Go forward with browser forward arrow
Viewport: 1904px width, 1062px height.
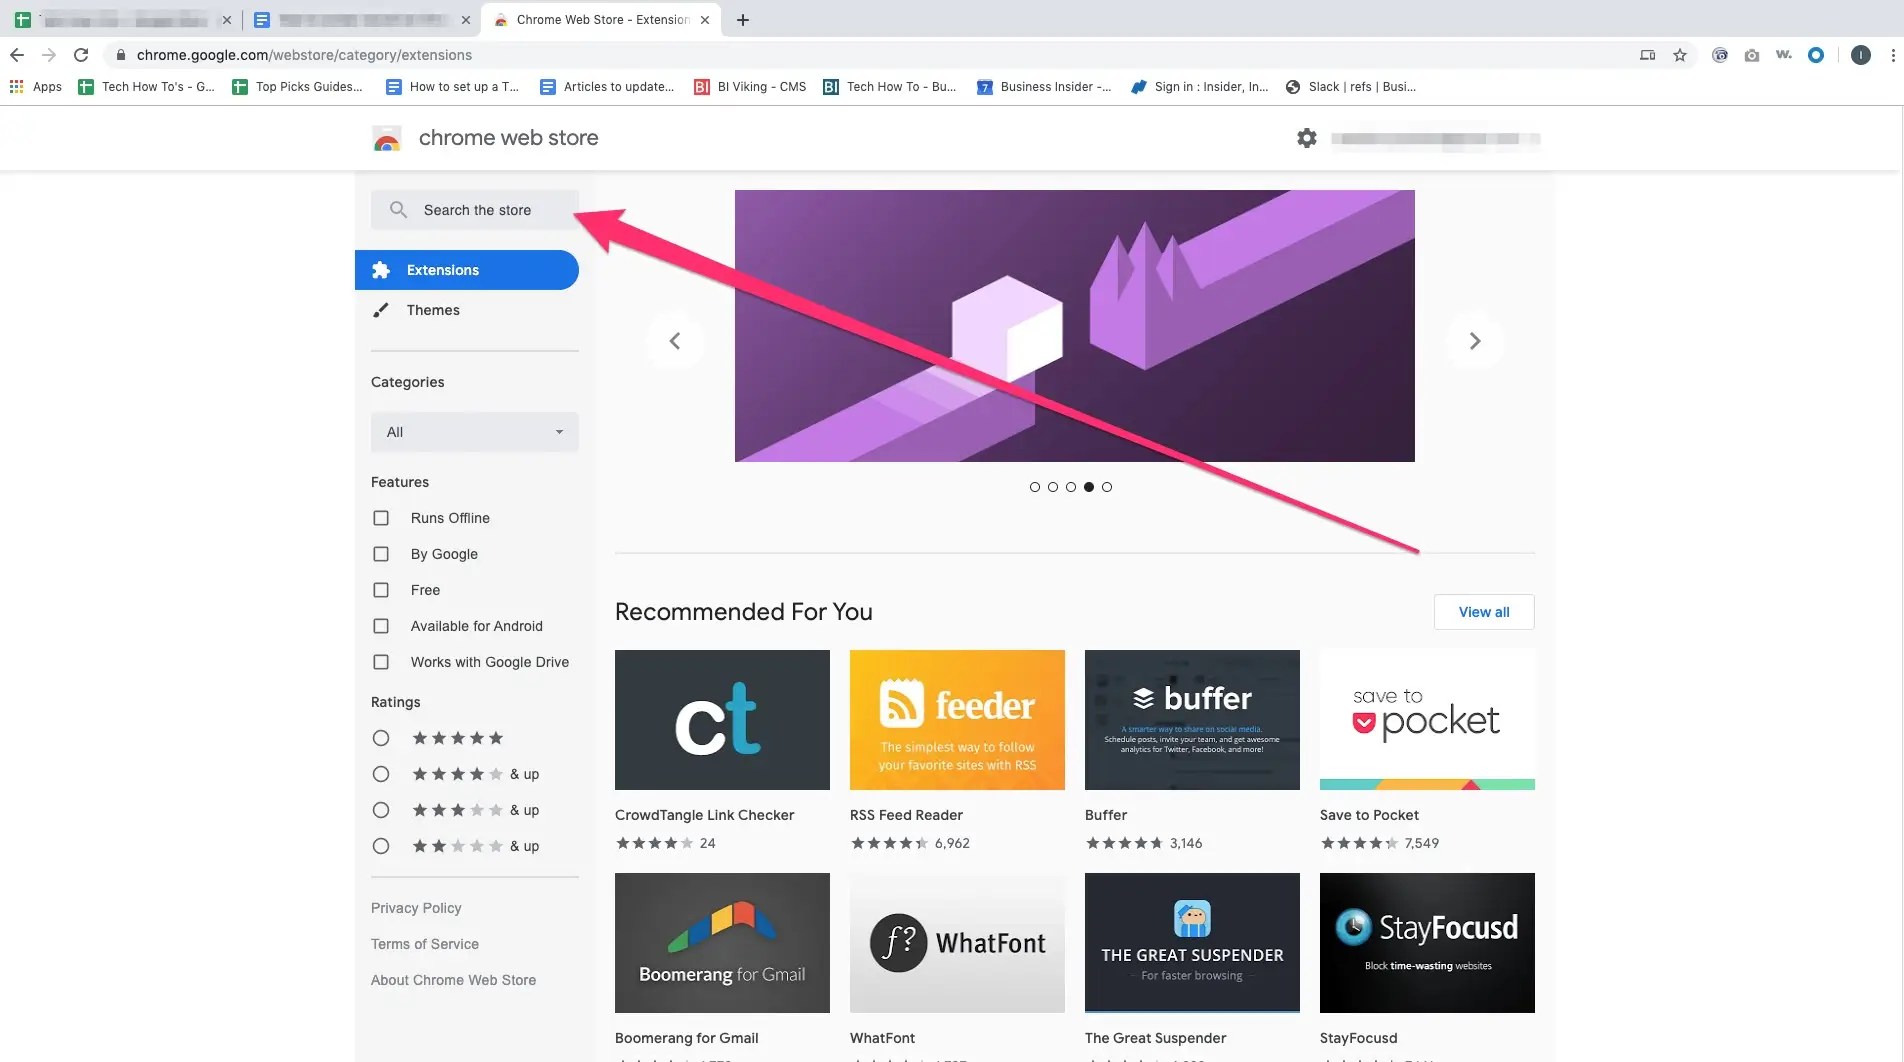pos(49,55)
